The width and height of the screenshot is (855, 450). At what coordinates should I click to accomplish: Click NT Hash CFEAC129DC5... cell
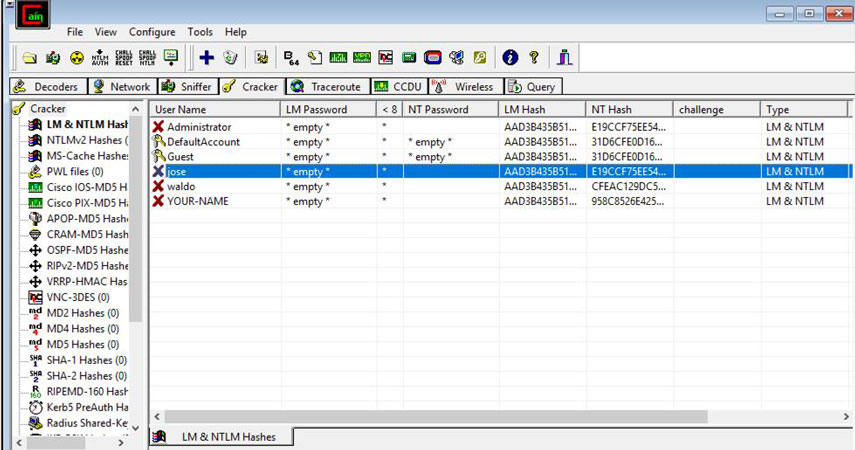pos(629,186)
